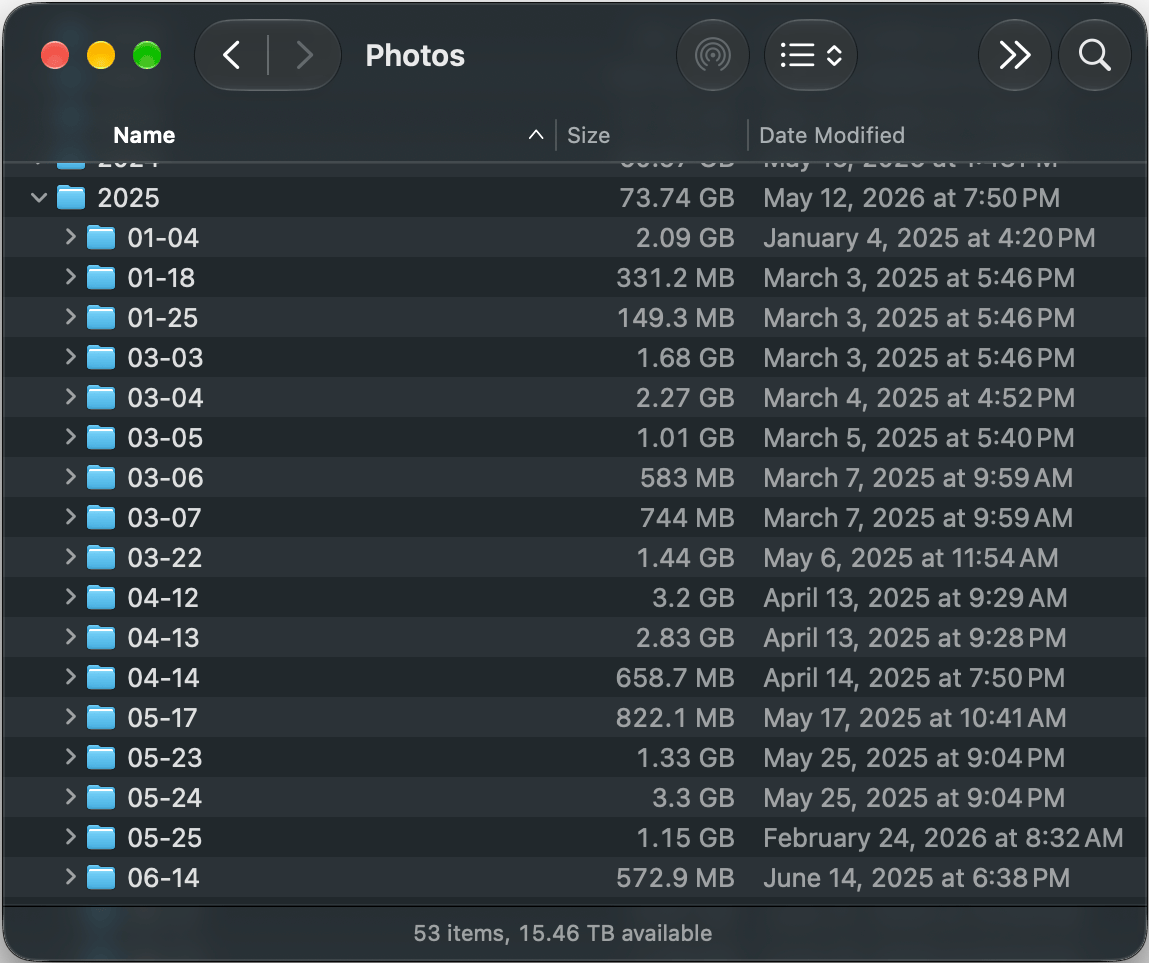The width and height of the screenshot is (1149, 963).
Task: Select the 05-17 folder icon
Action: click(x=101, y=717)
